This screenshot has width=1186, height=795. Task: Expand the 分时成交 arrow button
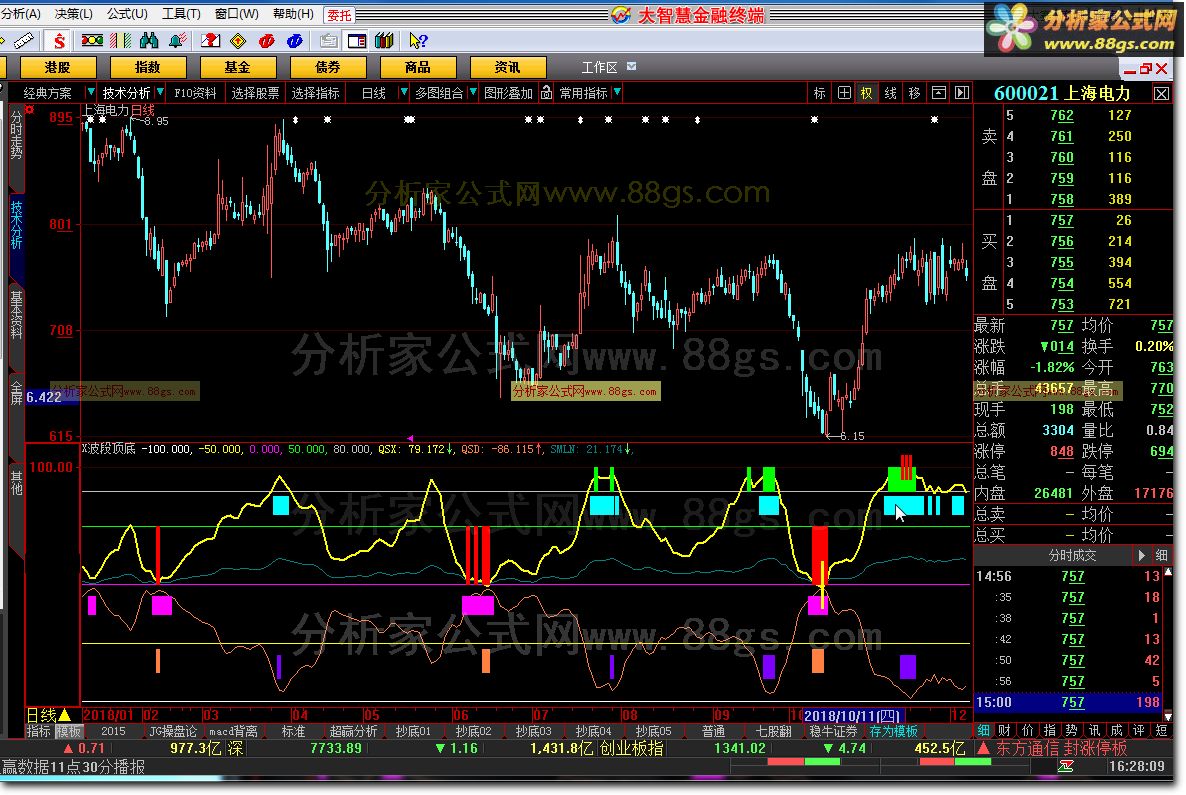tap(1141, 555)
